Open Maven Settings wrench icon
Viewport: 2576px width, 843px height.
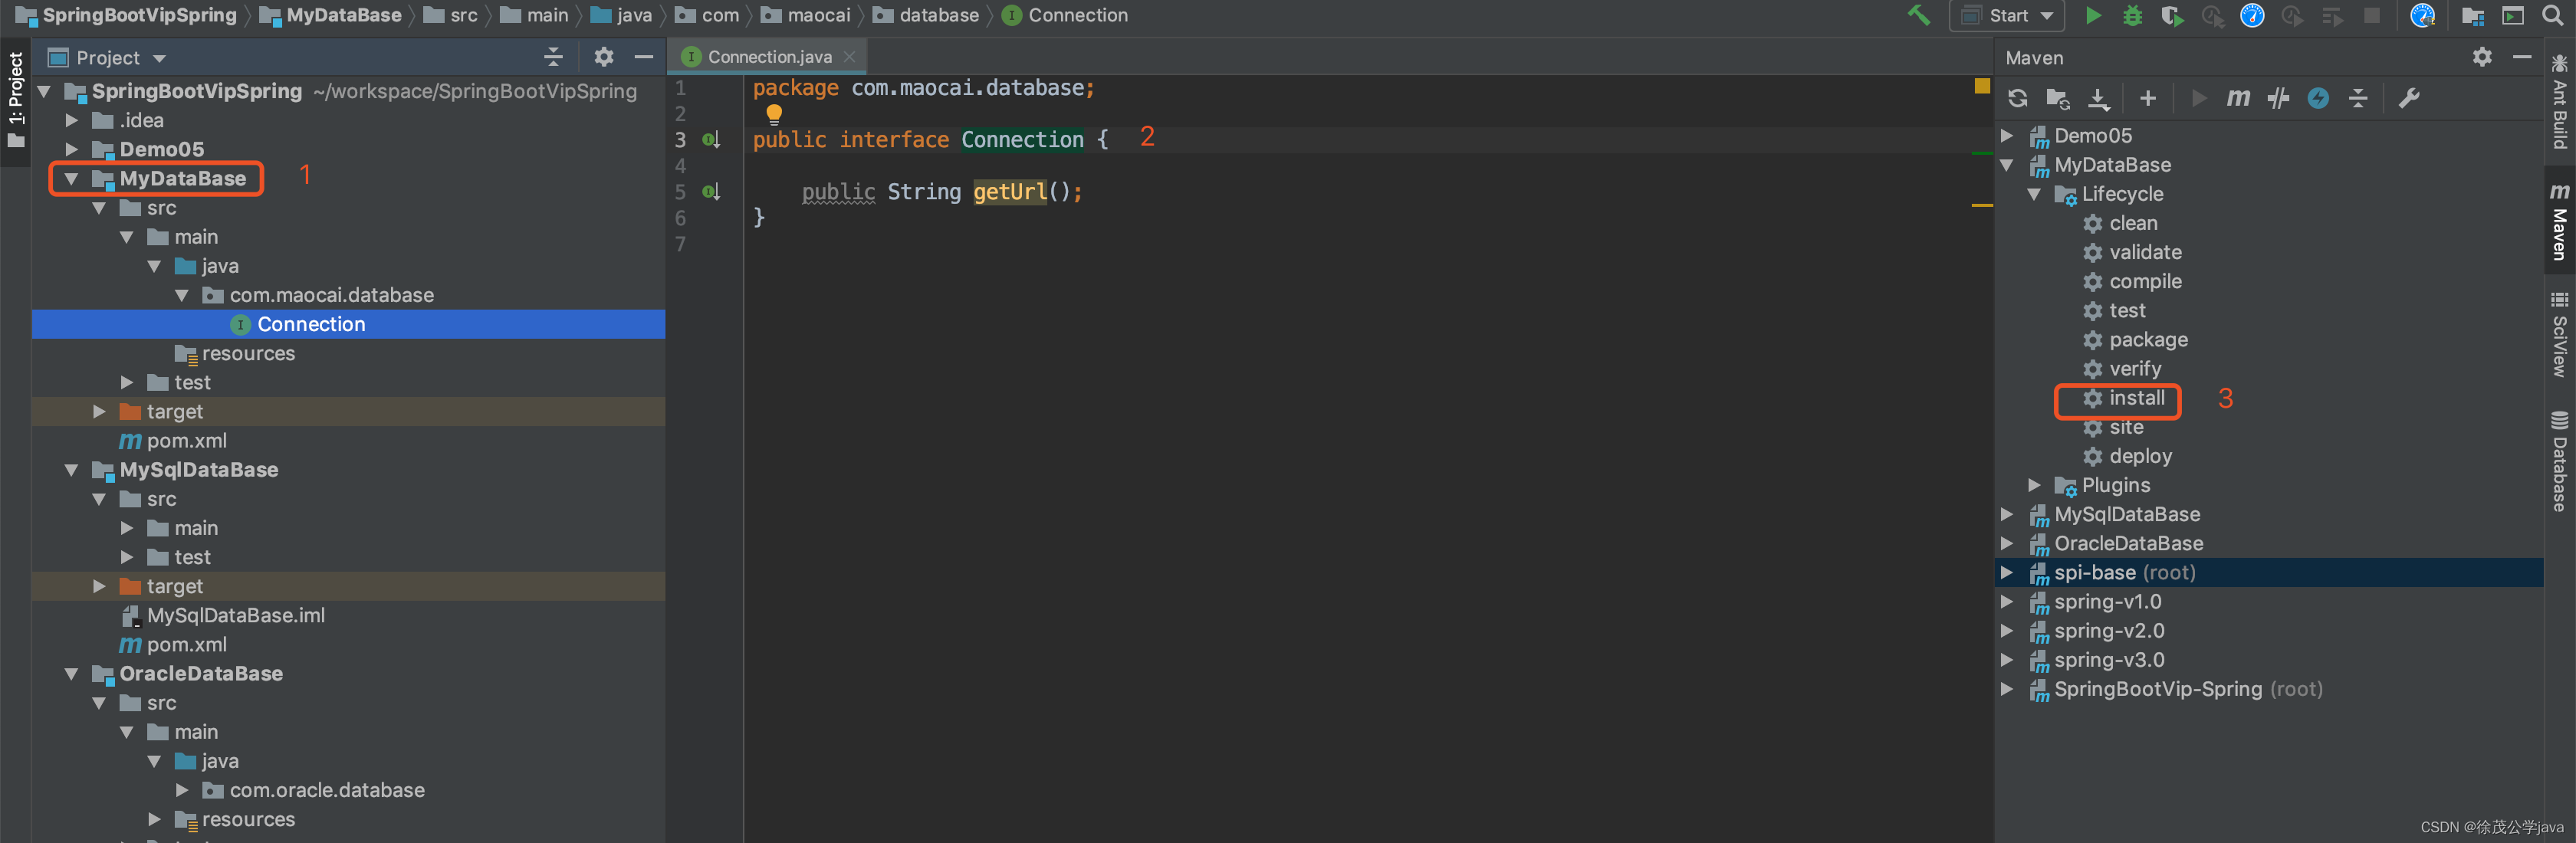click(2408, 98)
